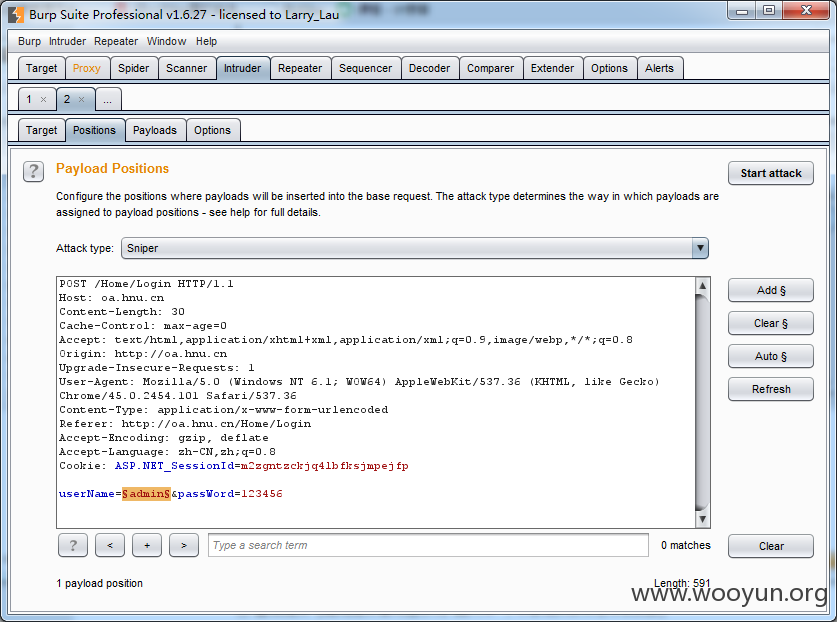Screen dimensions: 837x622
Task: Open the Repeater menu
Action: point(116,41)
